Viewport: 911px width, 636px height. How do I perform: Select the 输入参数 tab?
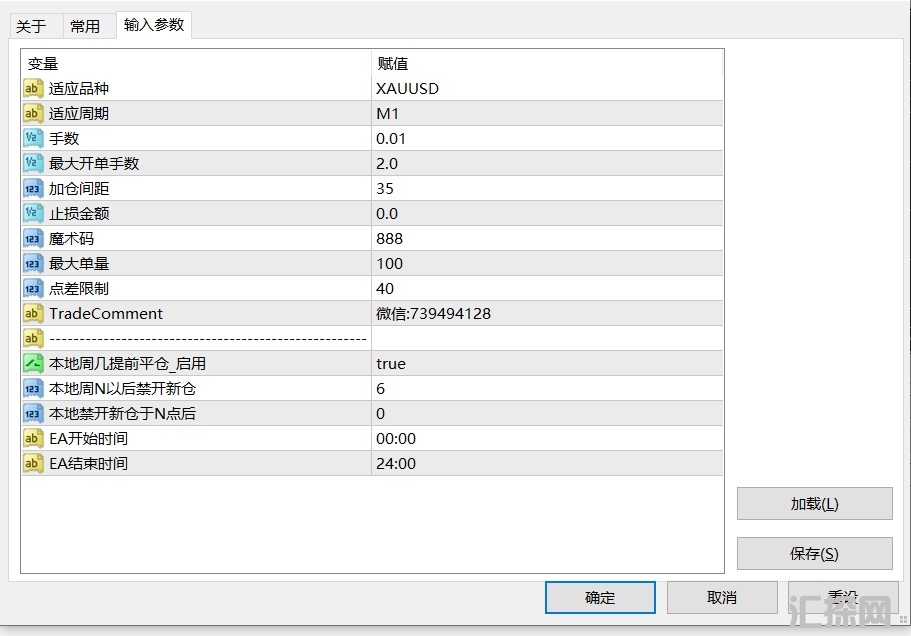click(x=154, y=24)
